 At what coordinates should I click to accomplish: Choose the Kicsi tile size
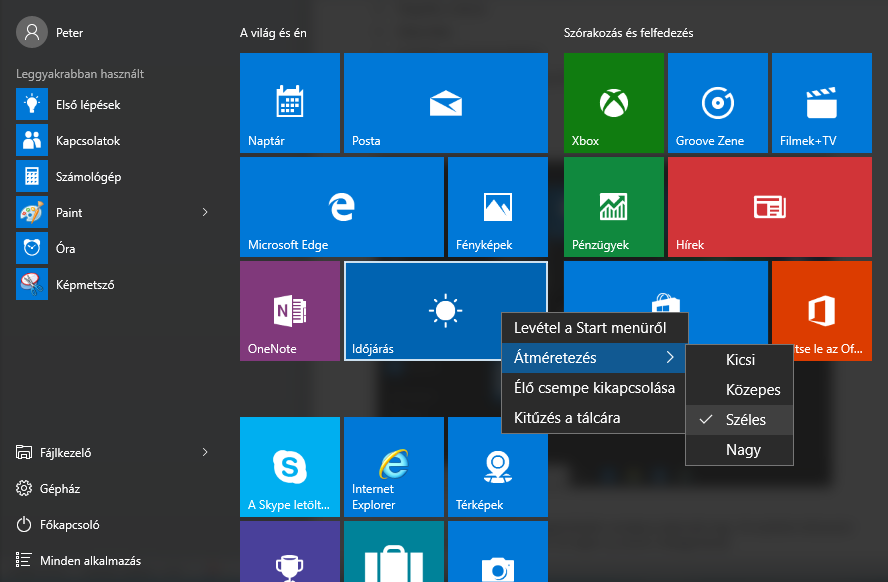[740, 360]
